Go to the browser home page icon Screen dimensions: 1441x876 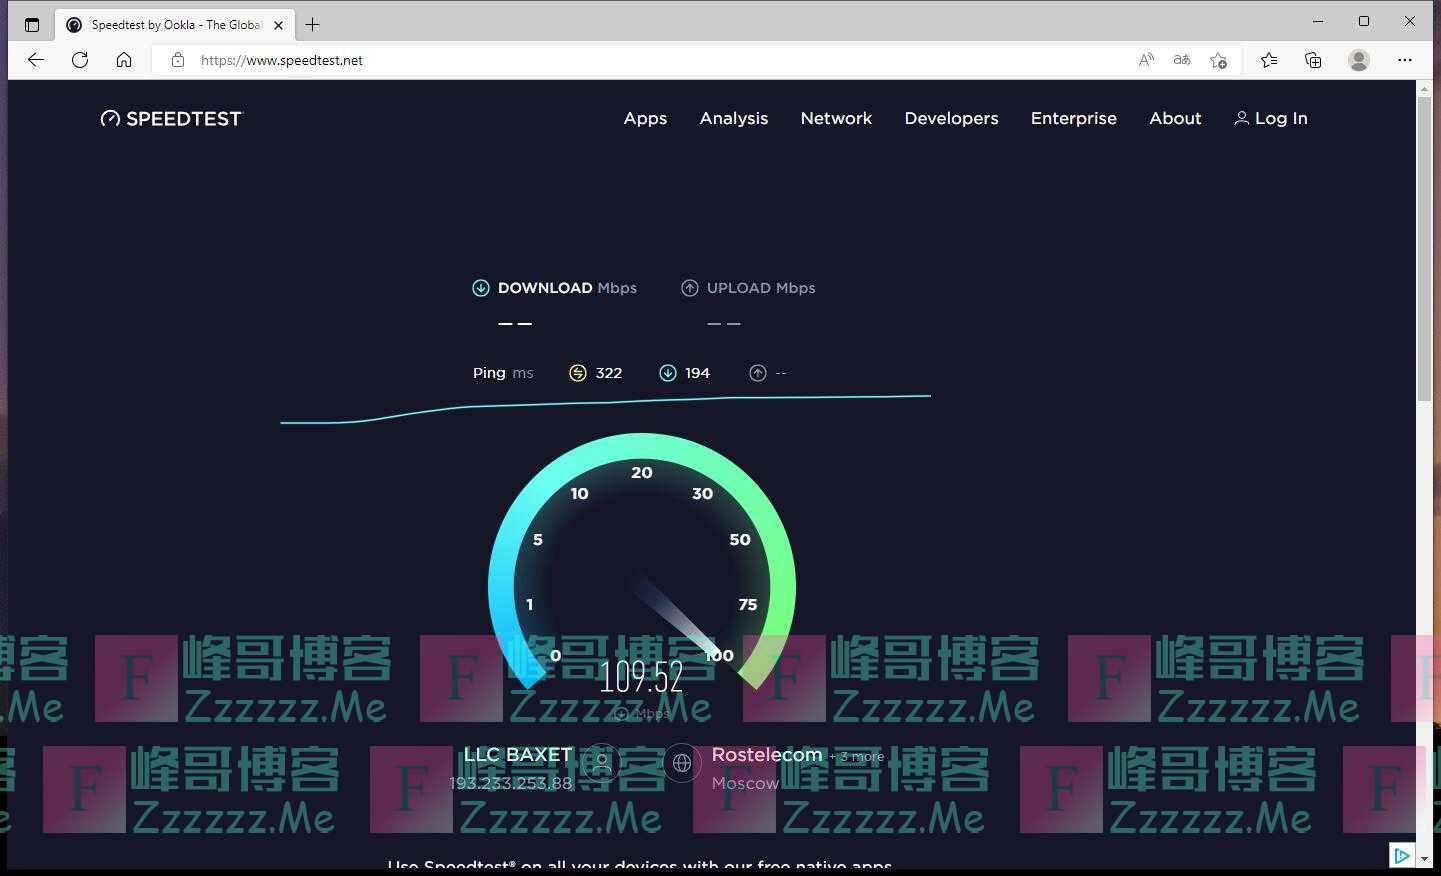click(x=124, y=60)
